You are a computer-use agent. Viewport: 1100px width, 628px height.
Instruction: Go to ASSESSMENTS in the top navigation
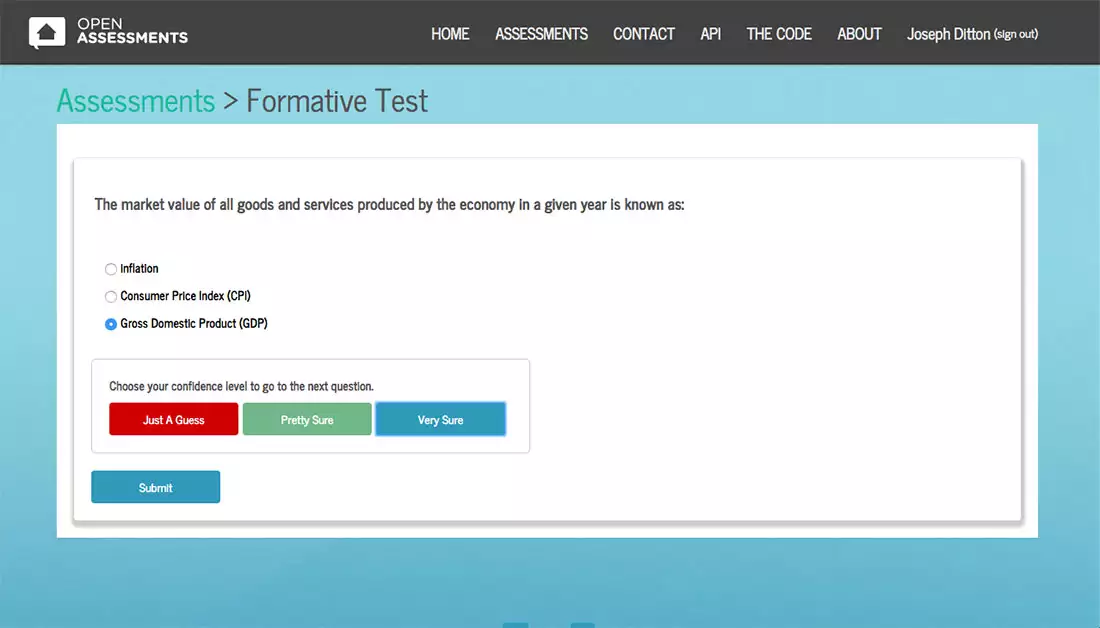coord(541,34)
